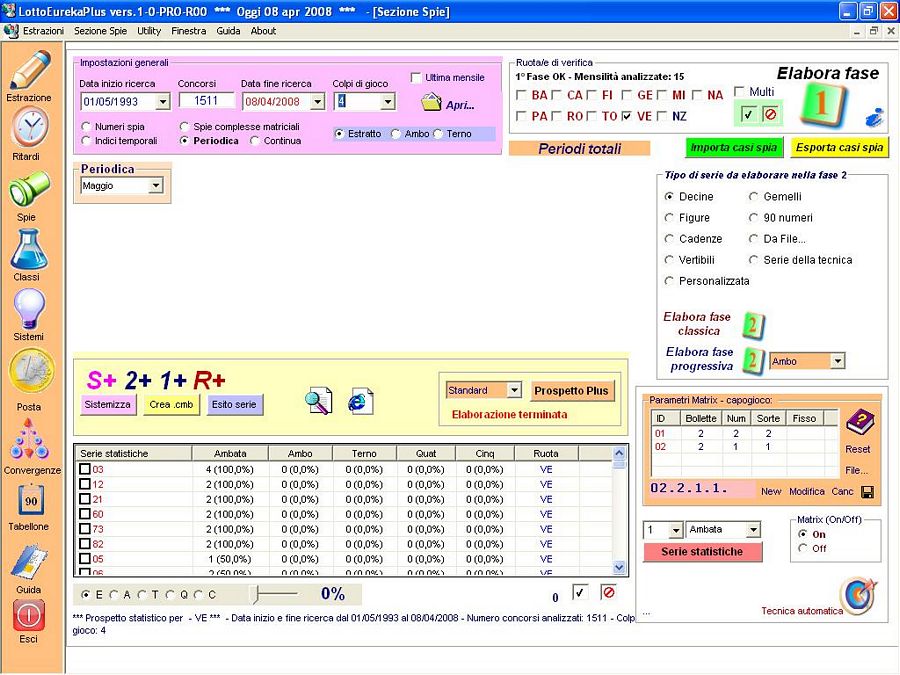Expand the Standard prospetto dropdown
This screenshot has width=900, height=675.
coord(514,390)
